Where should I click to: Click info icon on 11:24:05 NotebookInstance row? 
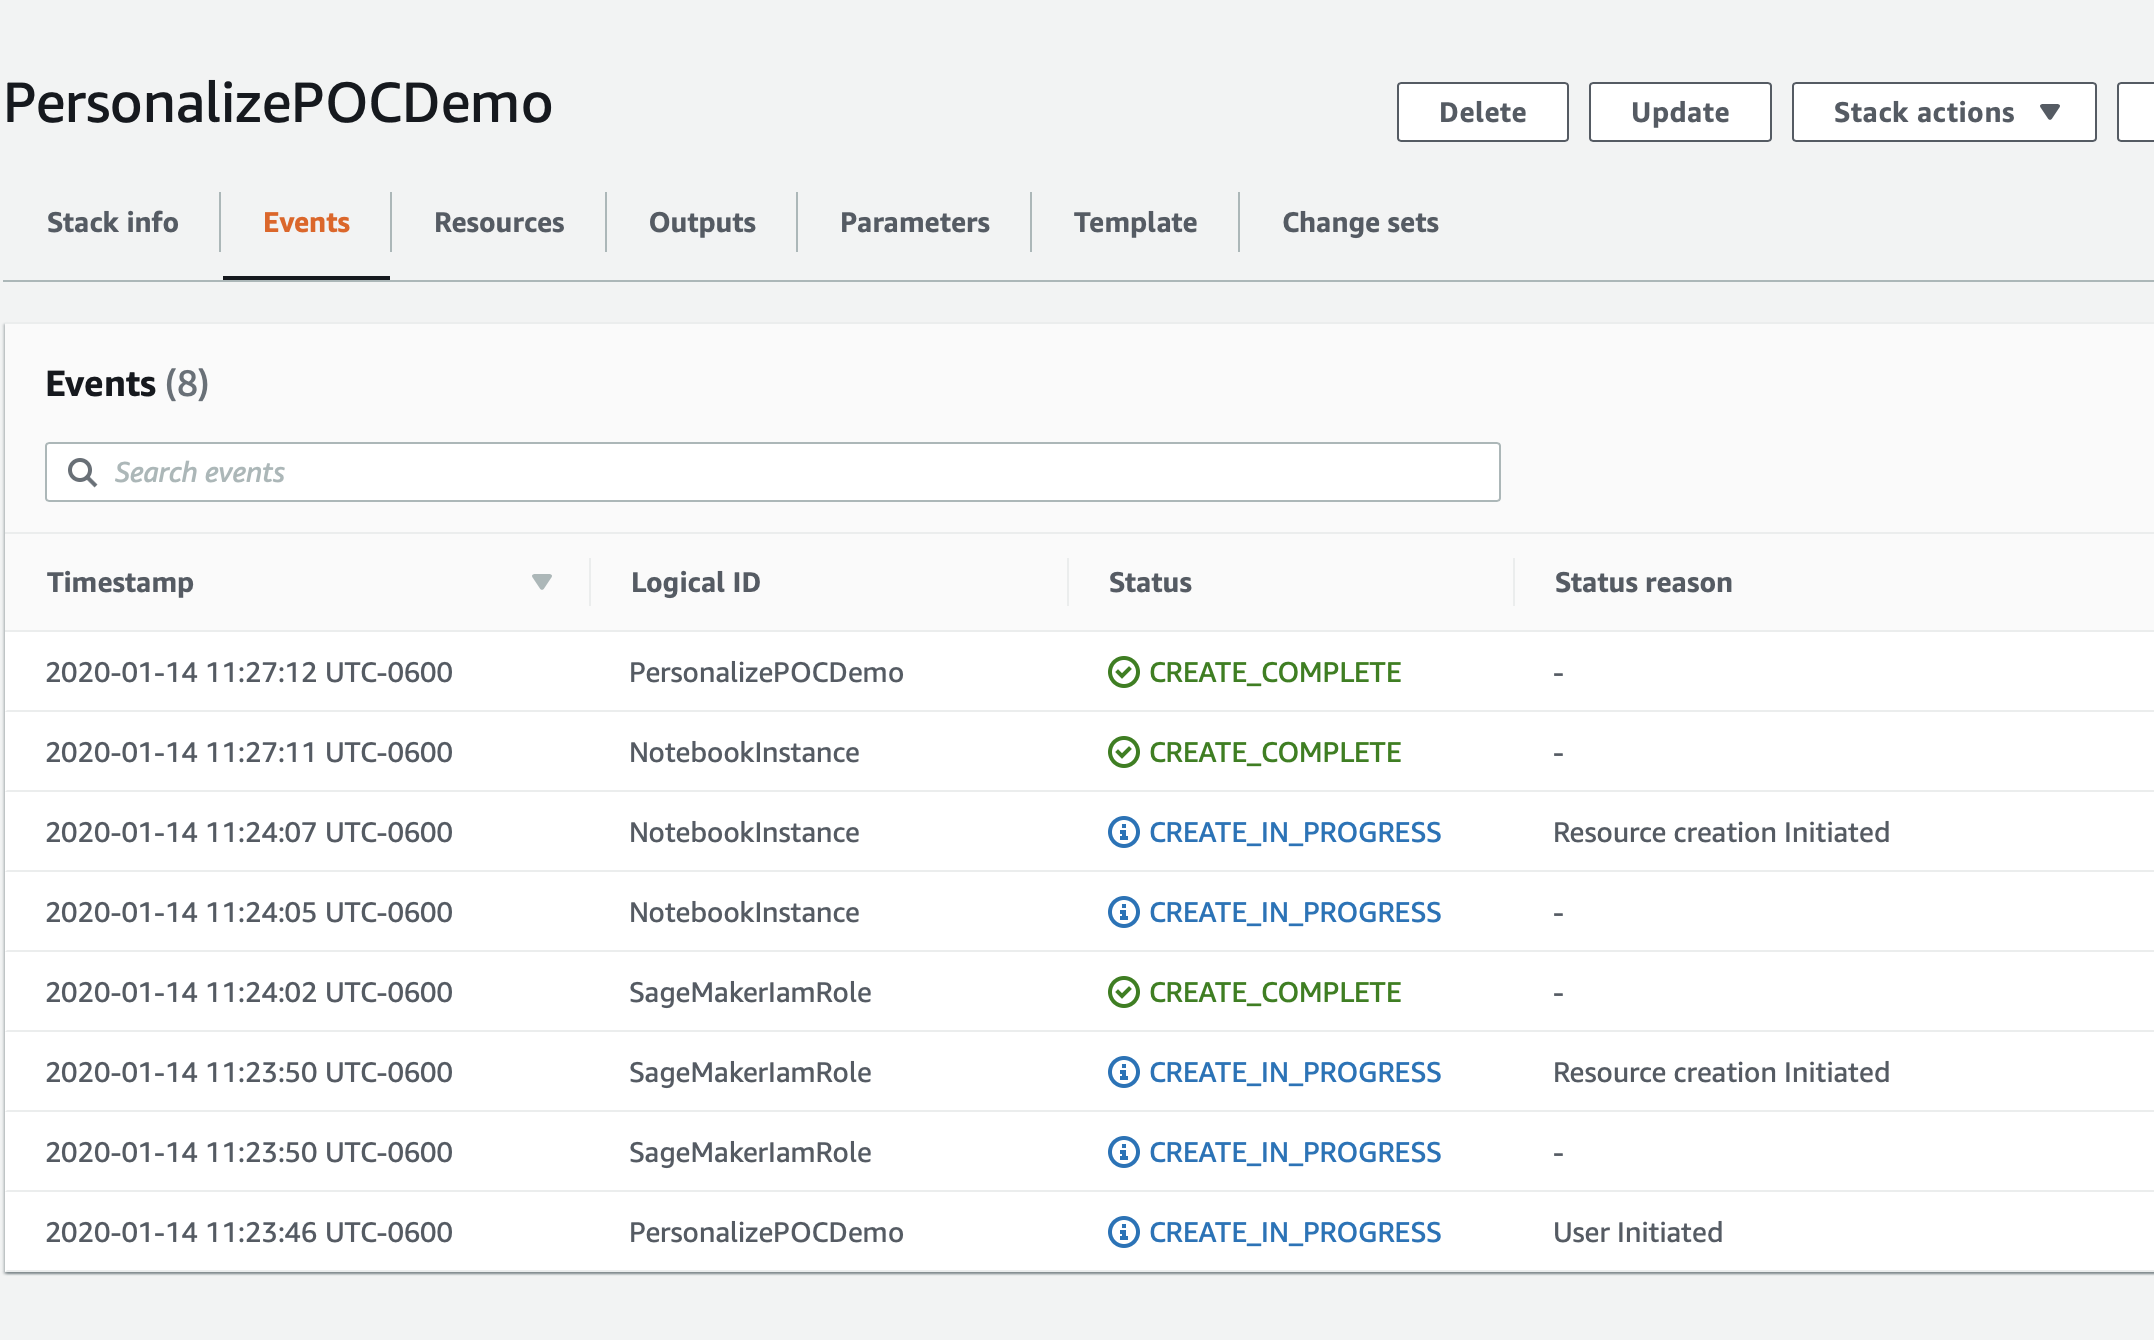coord(1123,912)
